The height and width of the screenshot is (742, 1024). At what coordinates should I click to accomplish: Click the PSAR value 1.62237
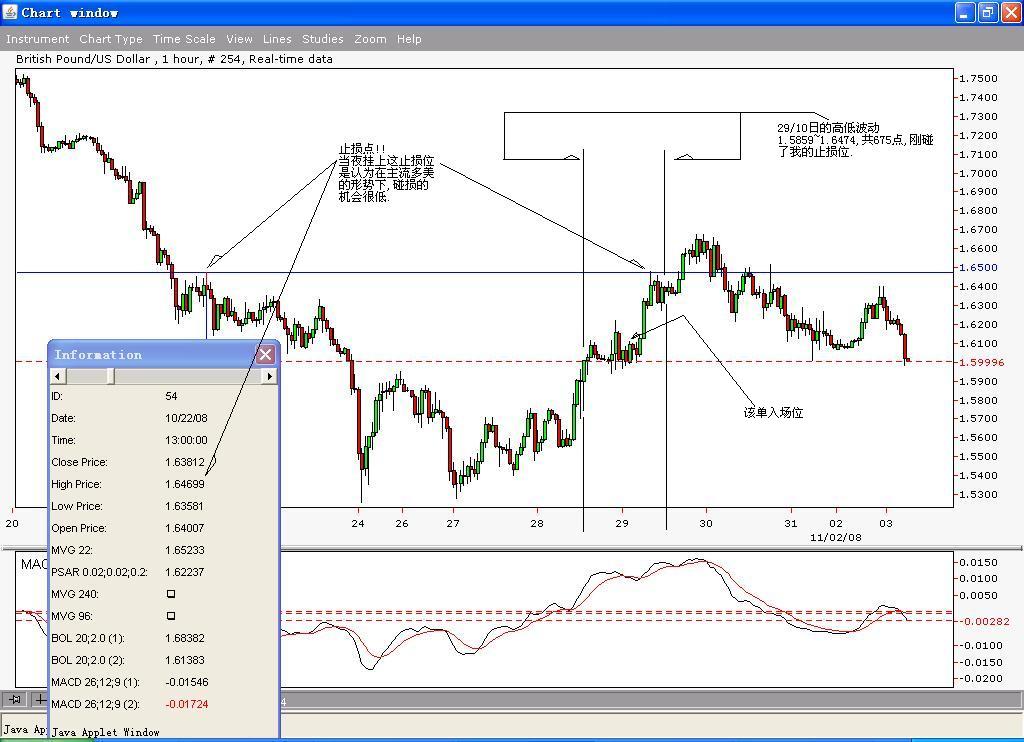(x=185, y=572)
